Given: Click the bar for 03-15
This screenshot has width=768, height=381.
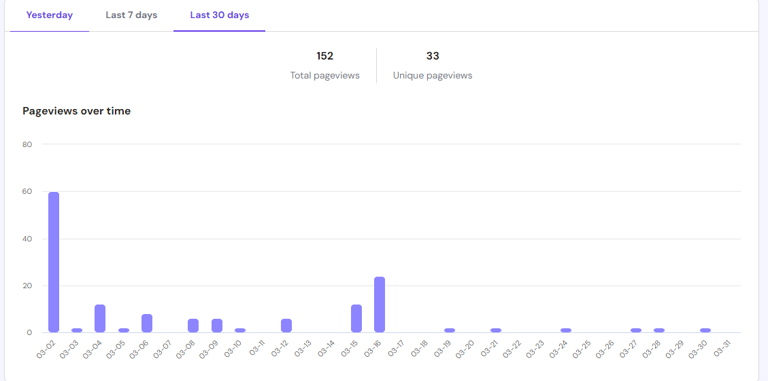Looking at the screenshot, I should [357, 318].
